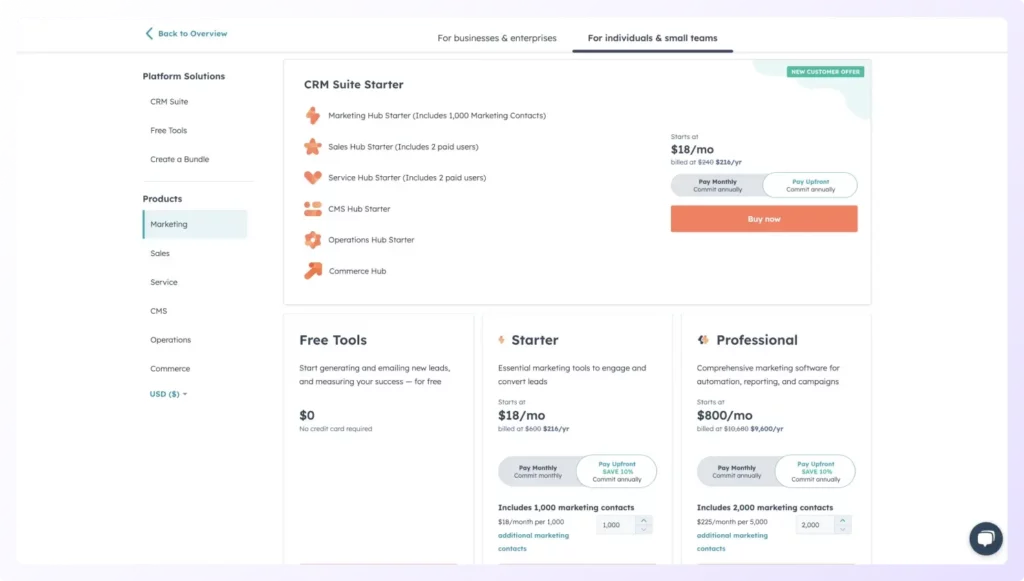The height and width of the screenshot is (581, 1024).
Task: Select Pay Monthly in CRM Suite Starter card
Action: [x=717, y=185]
